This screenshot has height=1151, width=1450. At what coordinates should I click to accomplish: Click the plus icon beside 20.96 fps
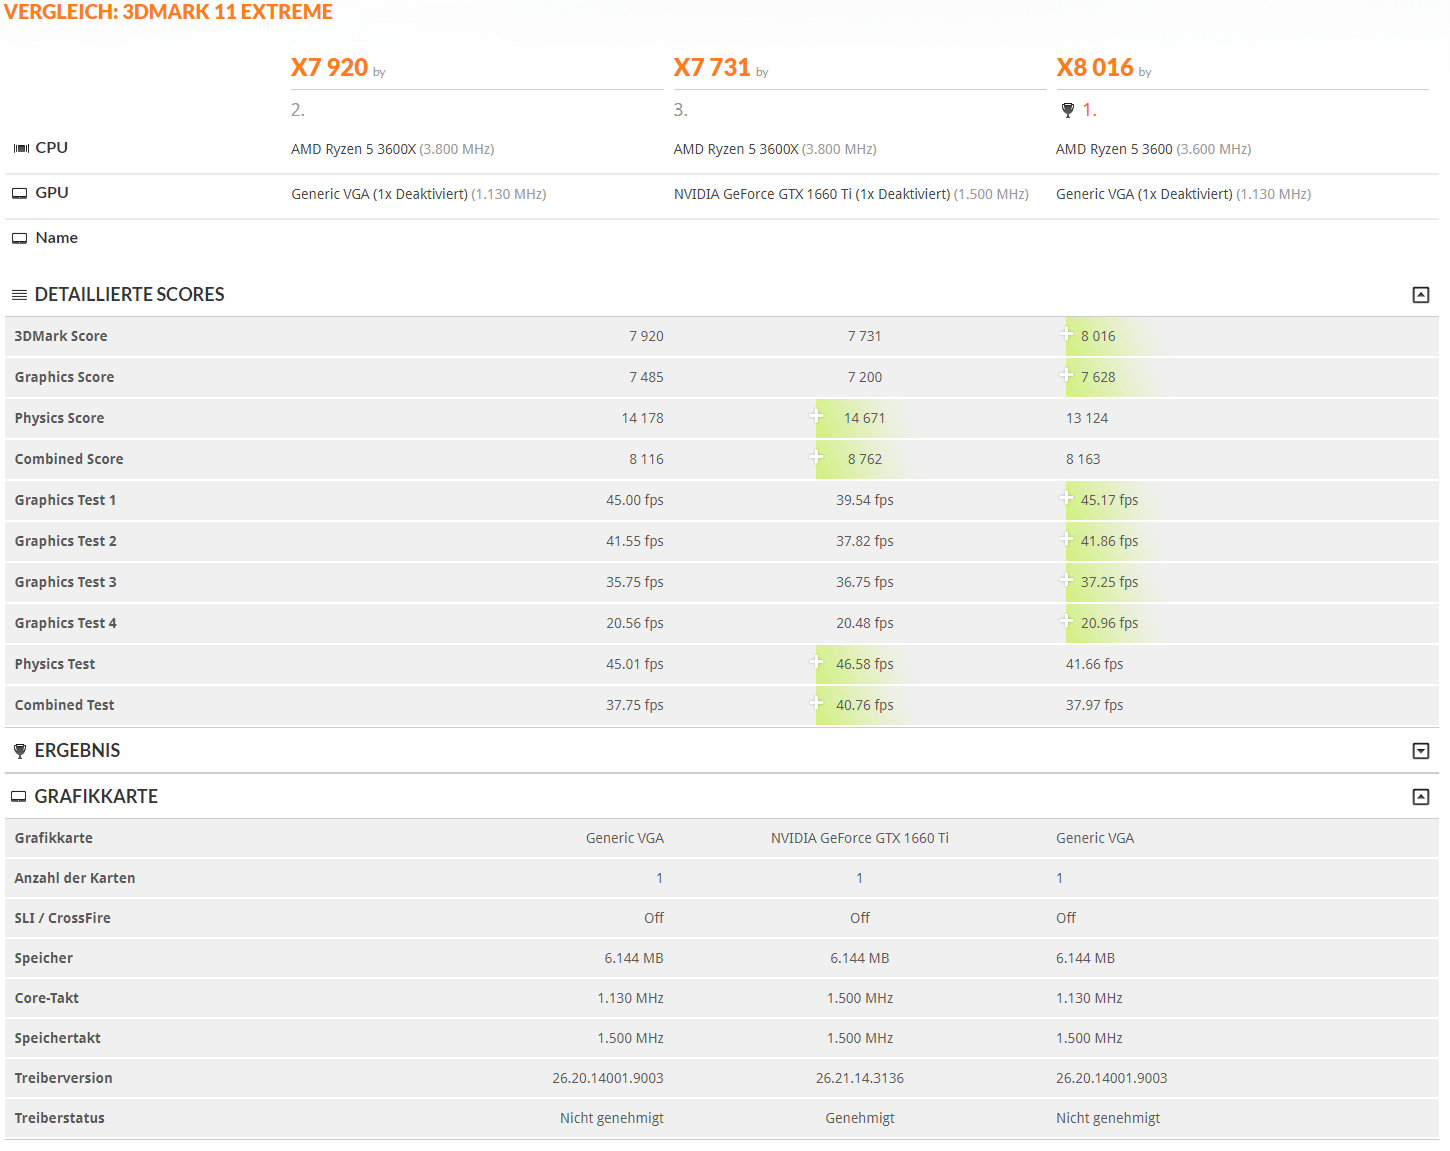[1066, 621]
